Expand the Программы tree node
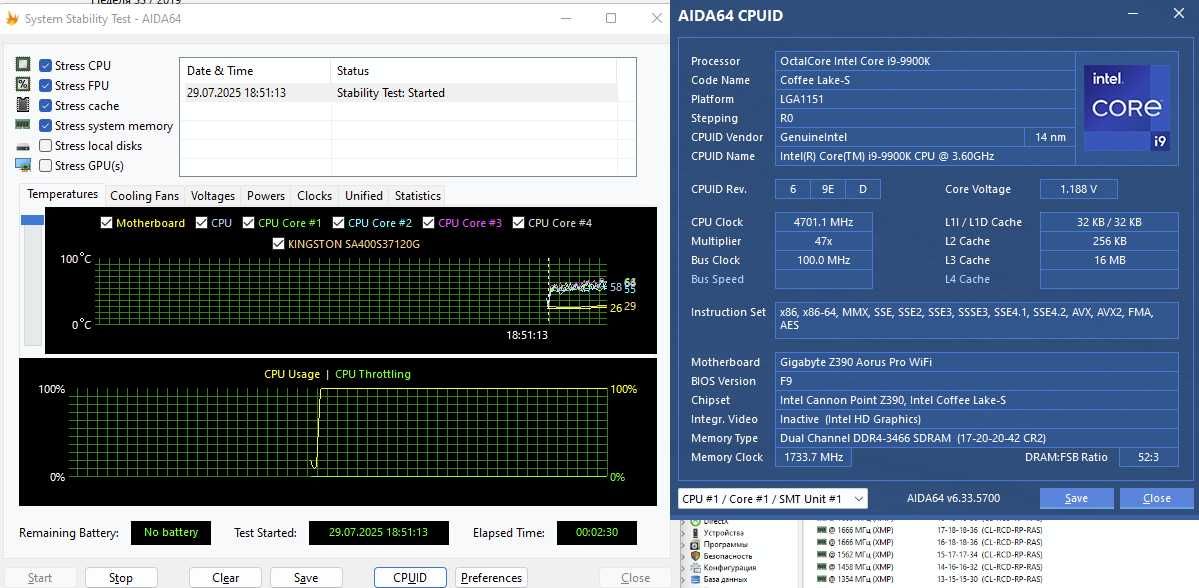This screenshot has height=588, width=1199. [684, 544]
